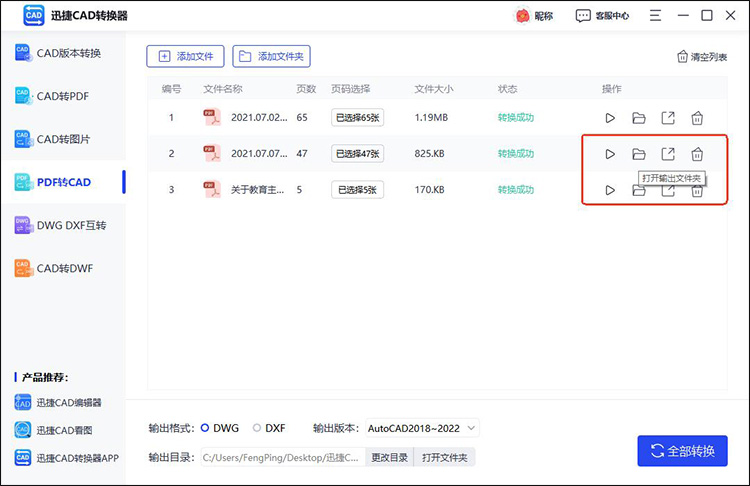Click the 迅捷CAD转换器 app logo

[33, 15]
